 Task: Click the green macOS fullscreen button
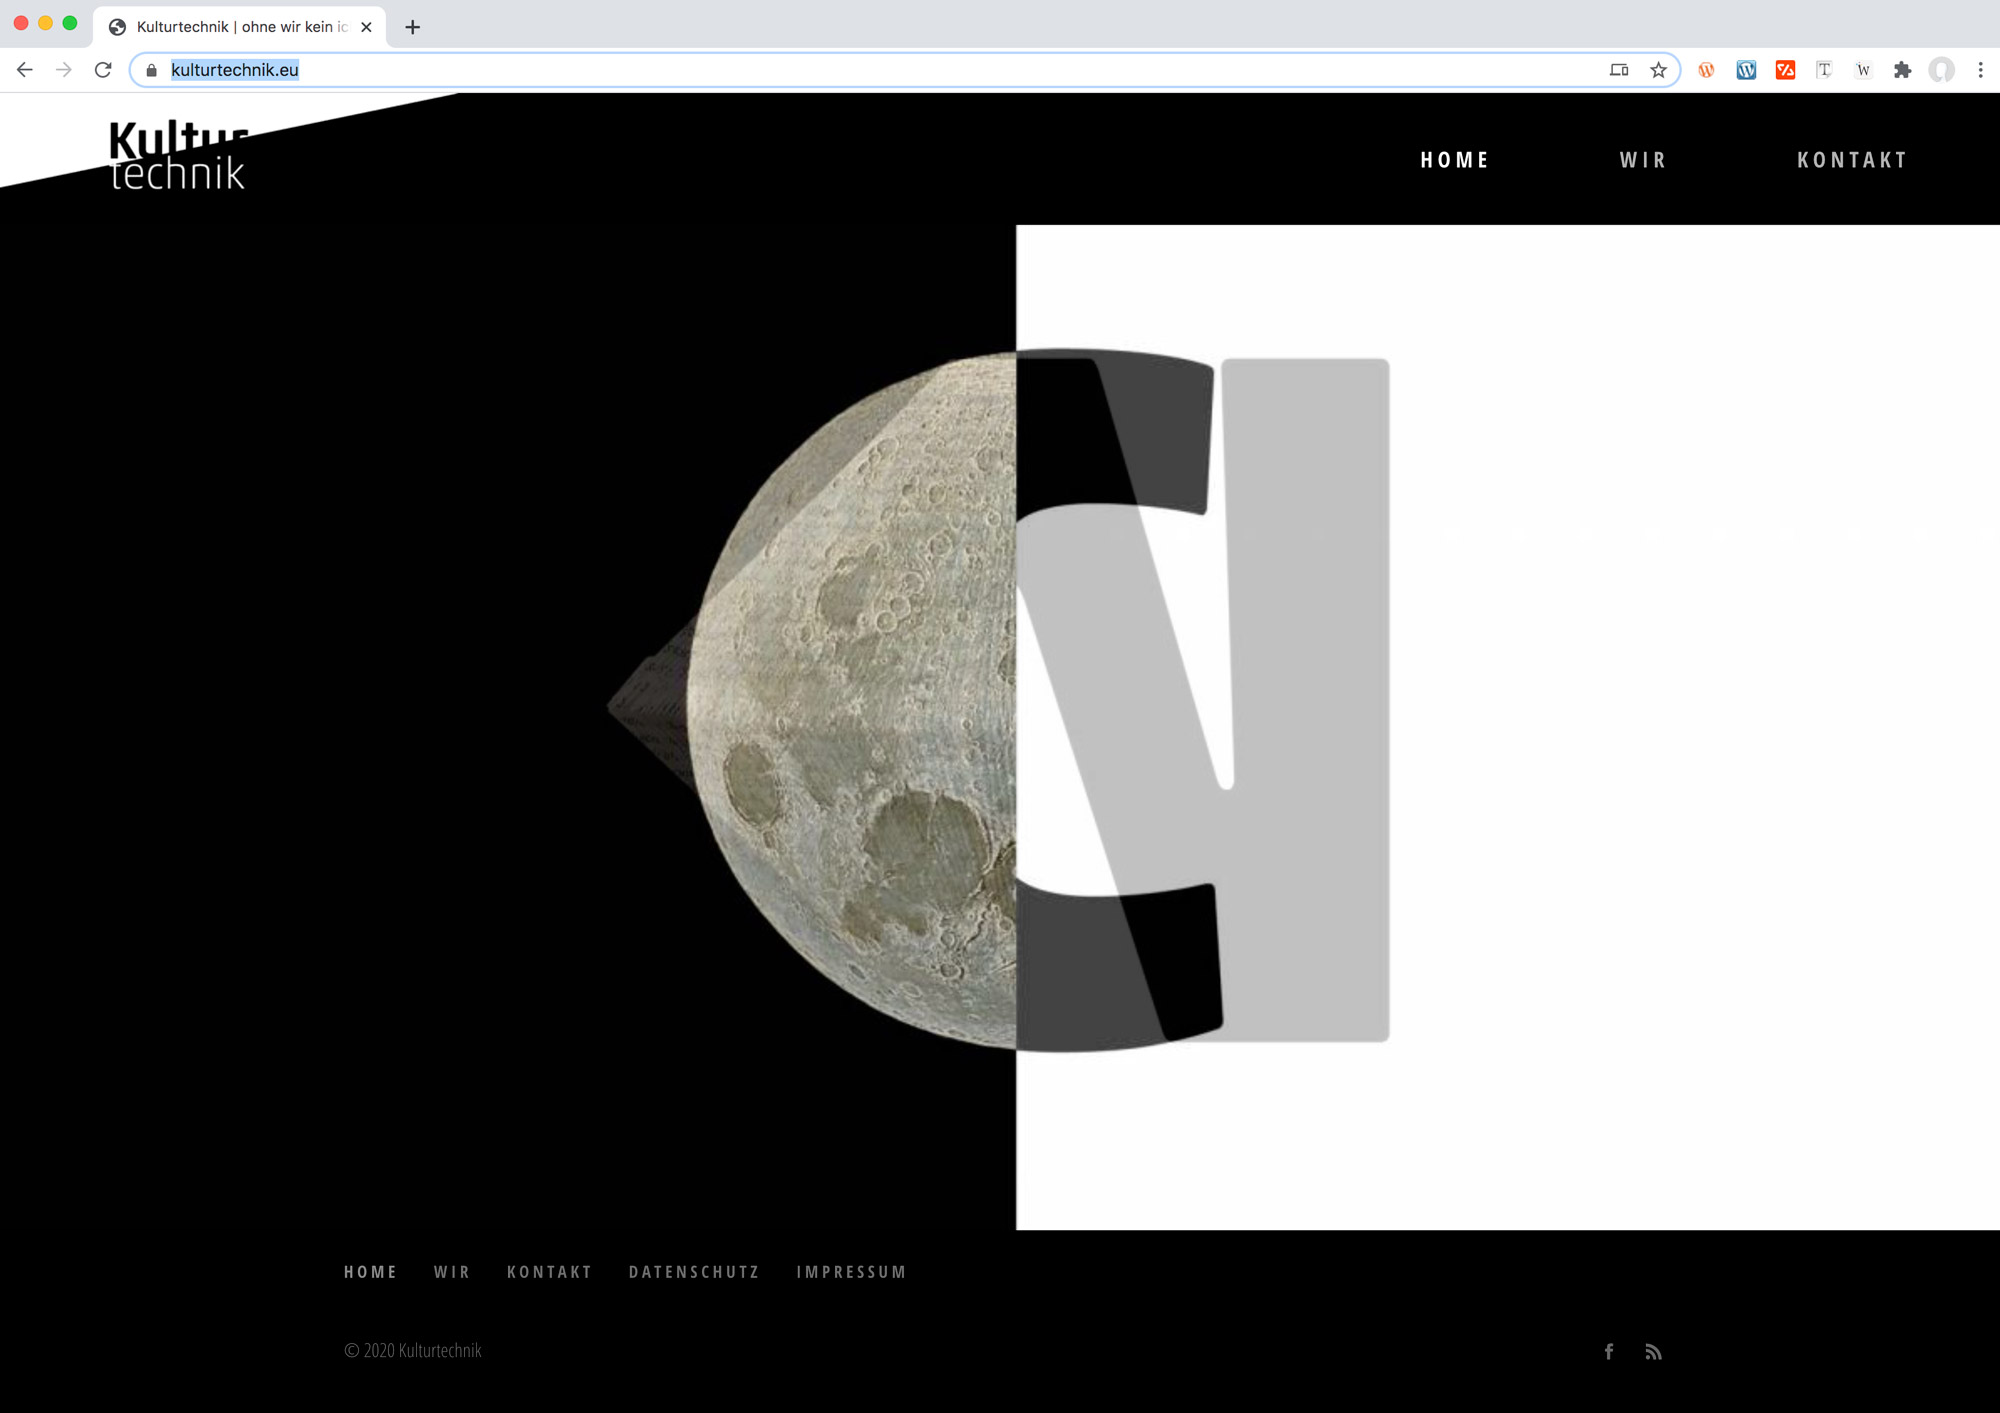pyautogui.click(x=70, y=23)
